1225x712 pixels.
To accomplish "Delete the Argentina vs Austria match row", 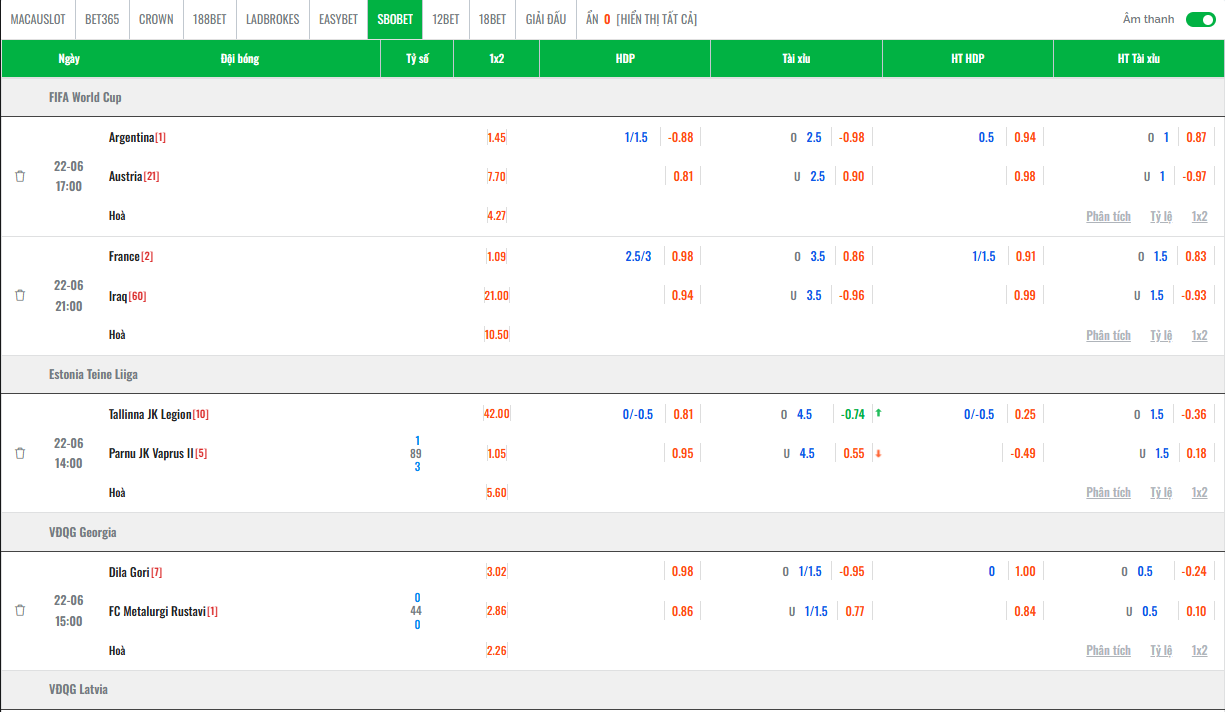I will pos(20,176).
